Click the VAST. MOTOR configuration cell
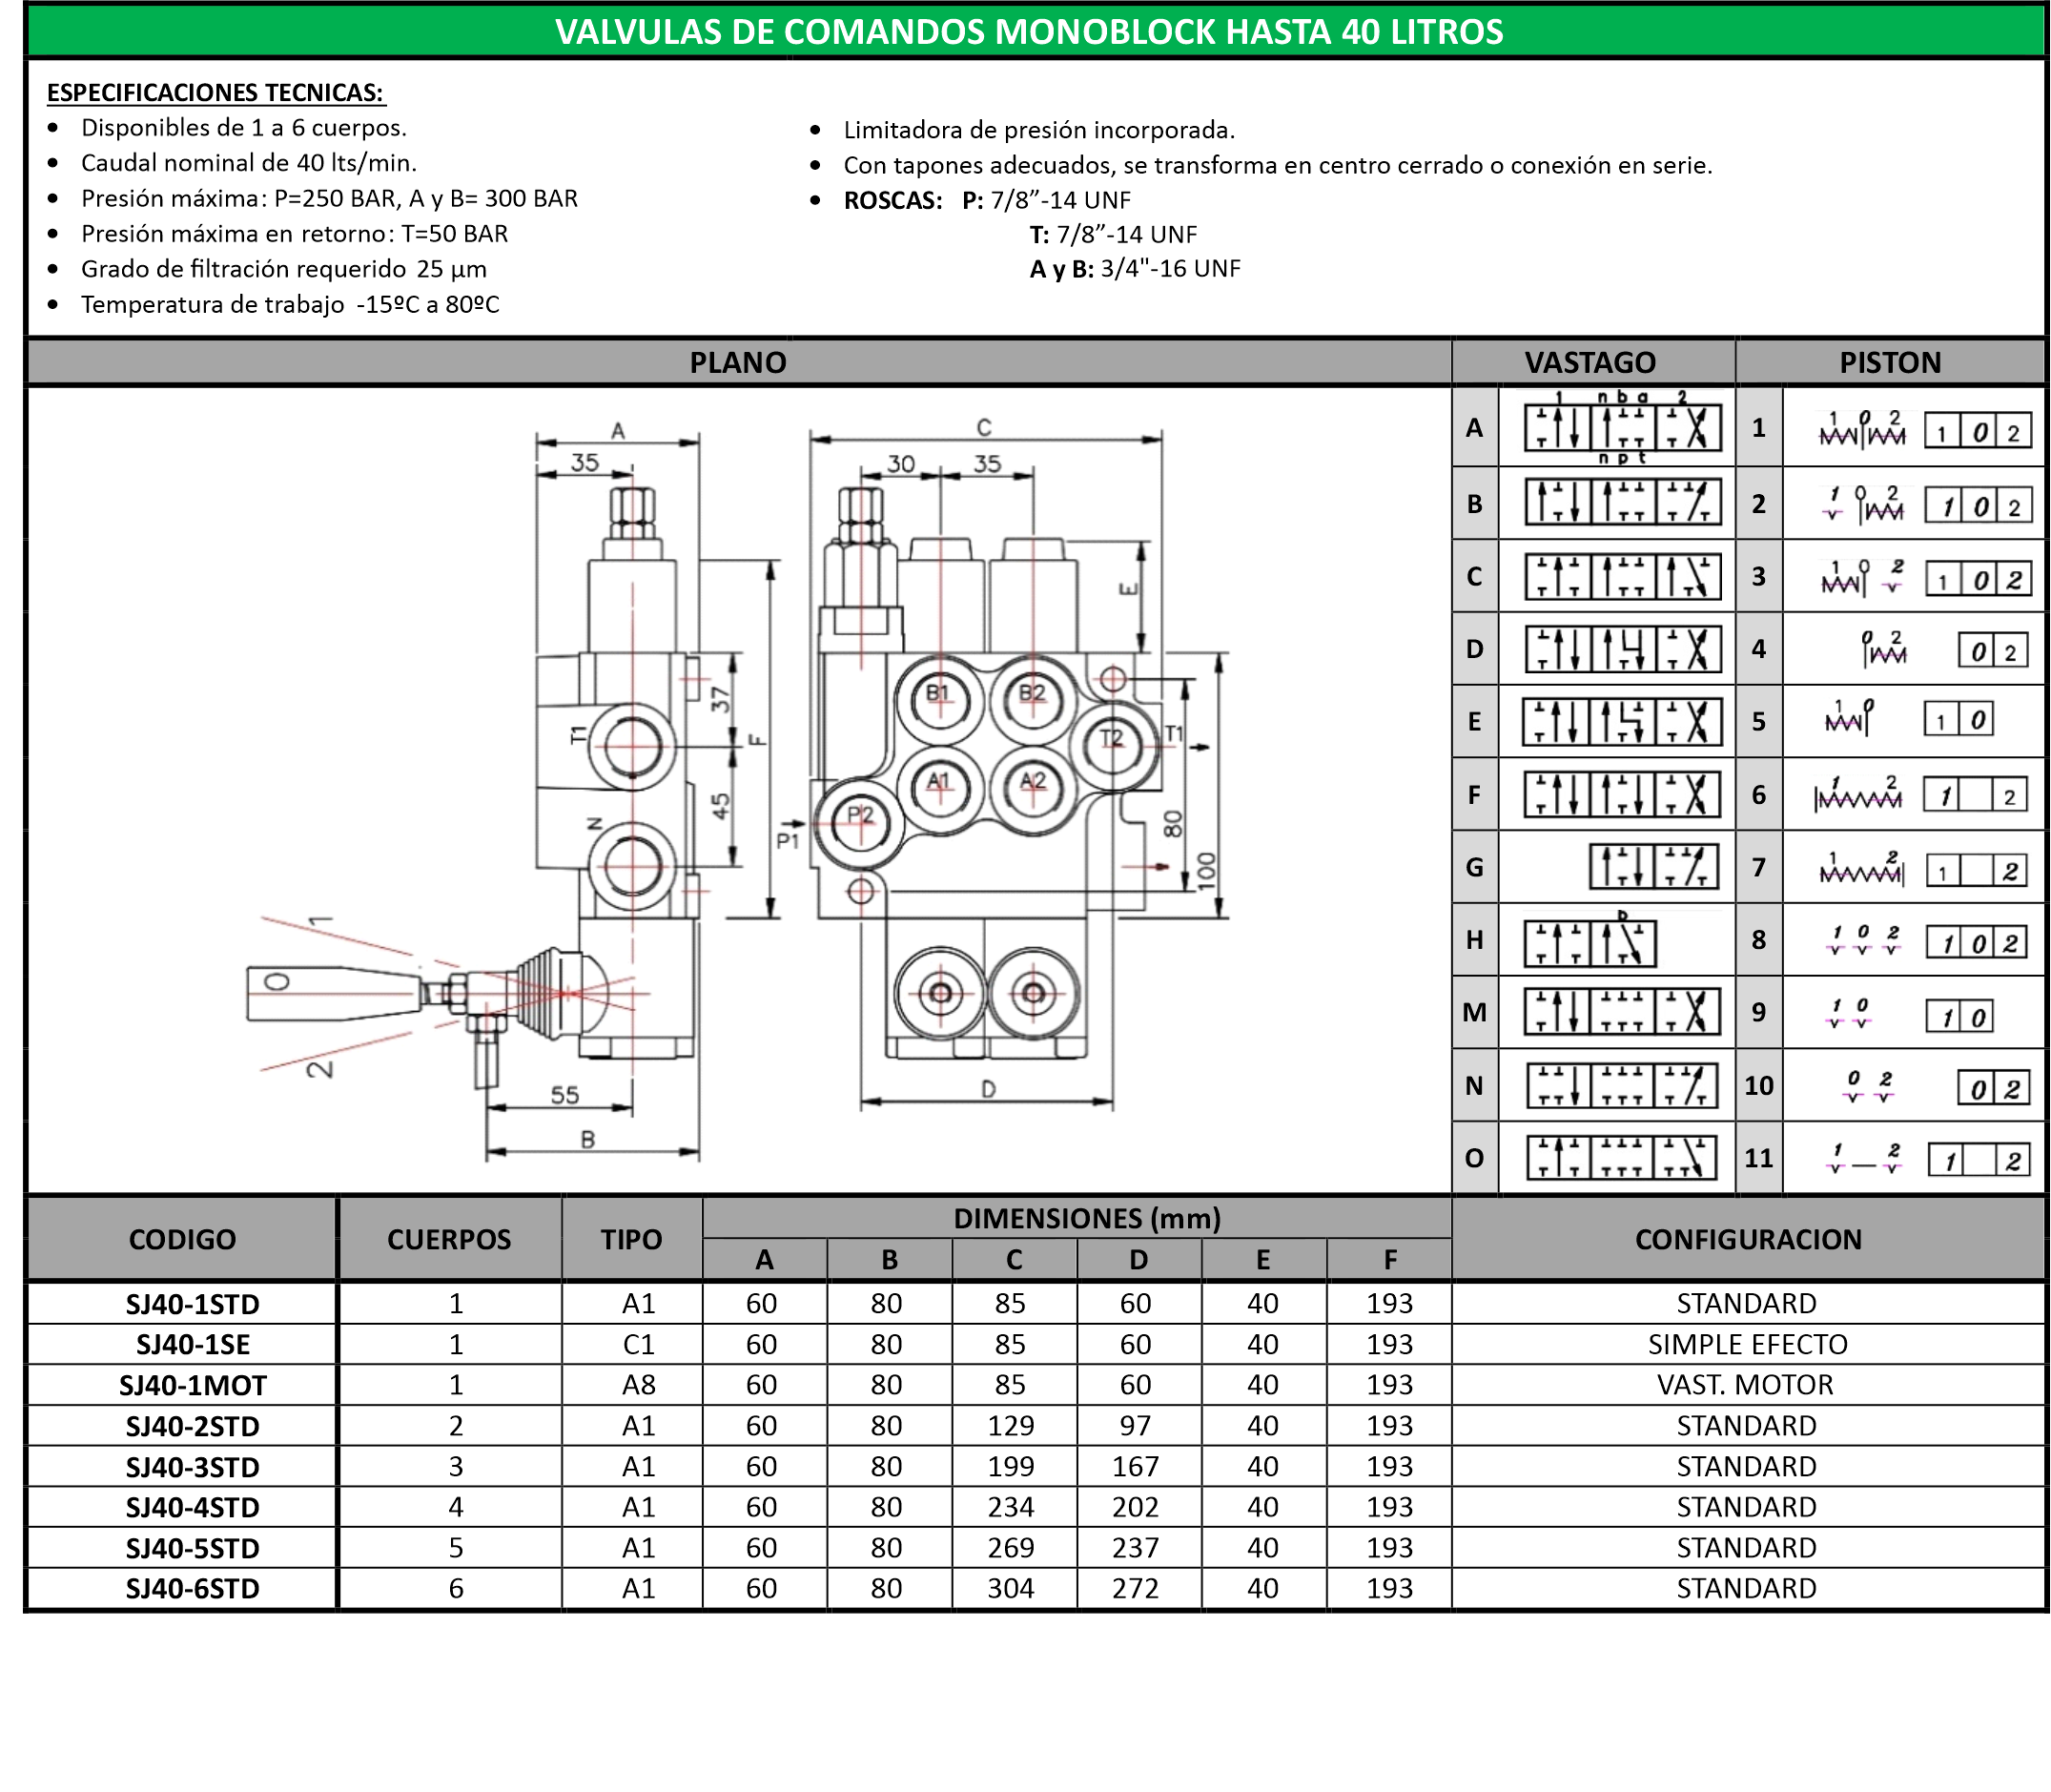 coord(1745,1385)
